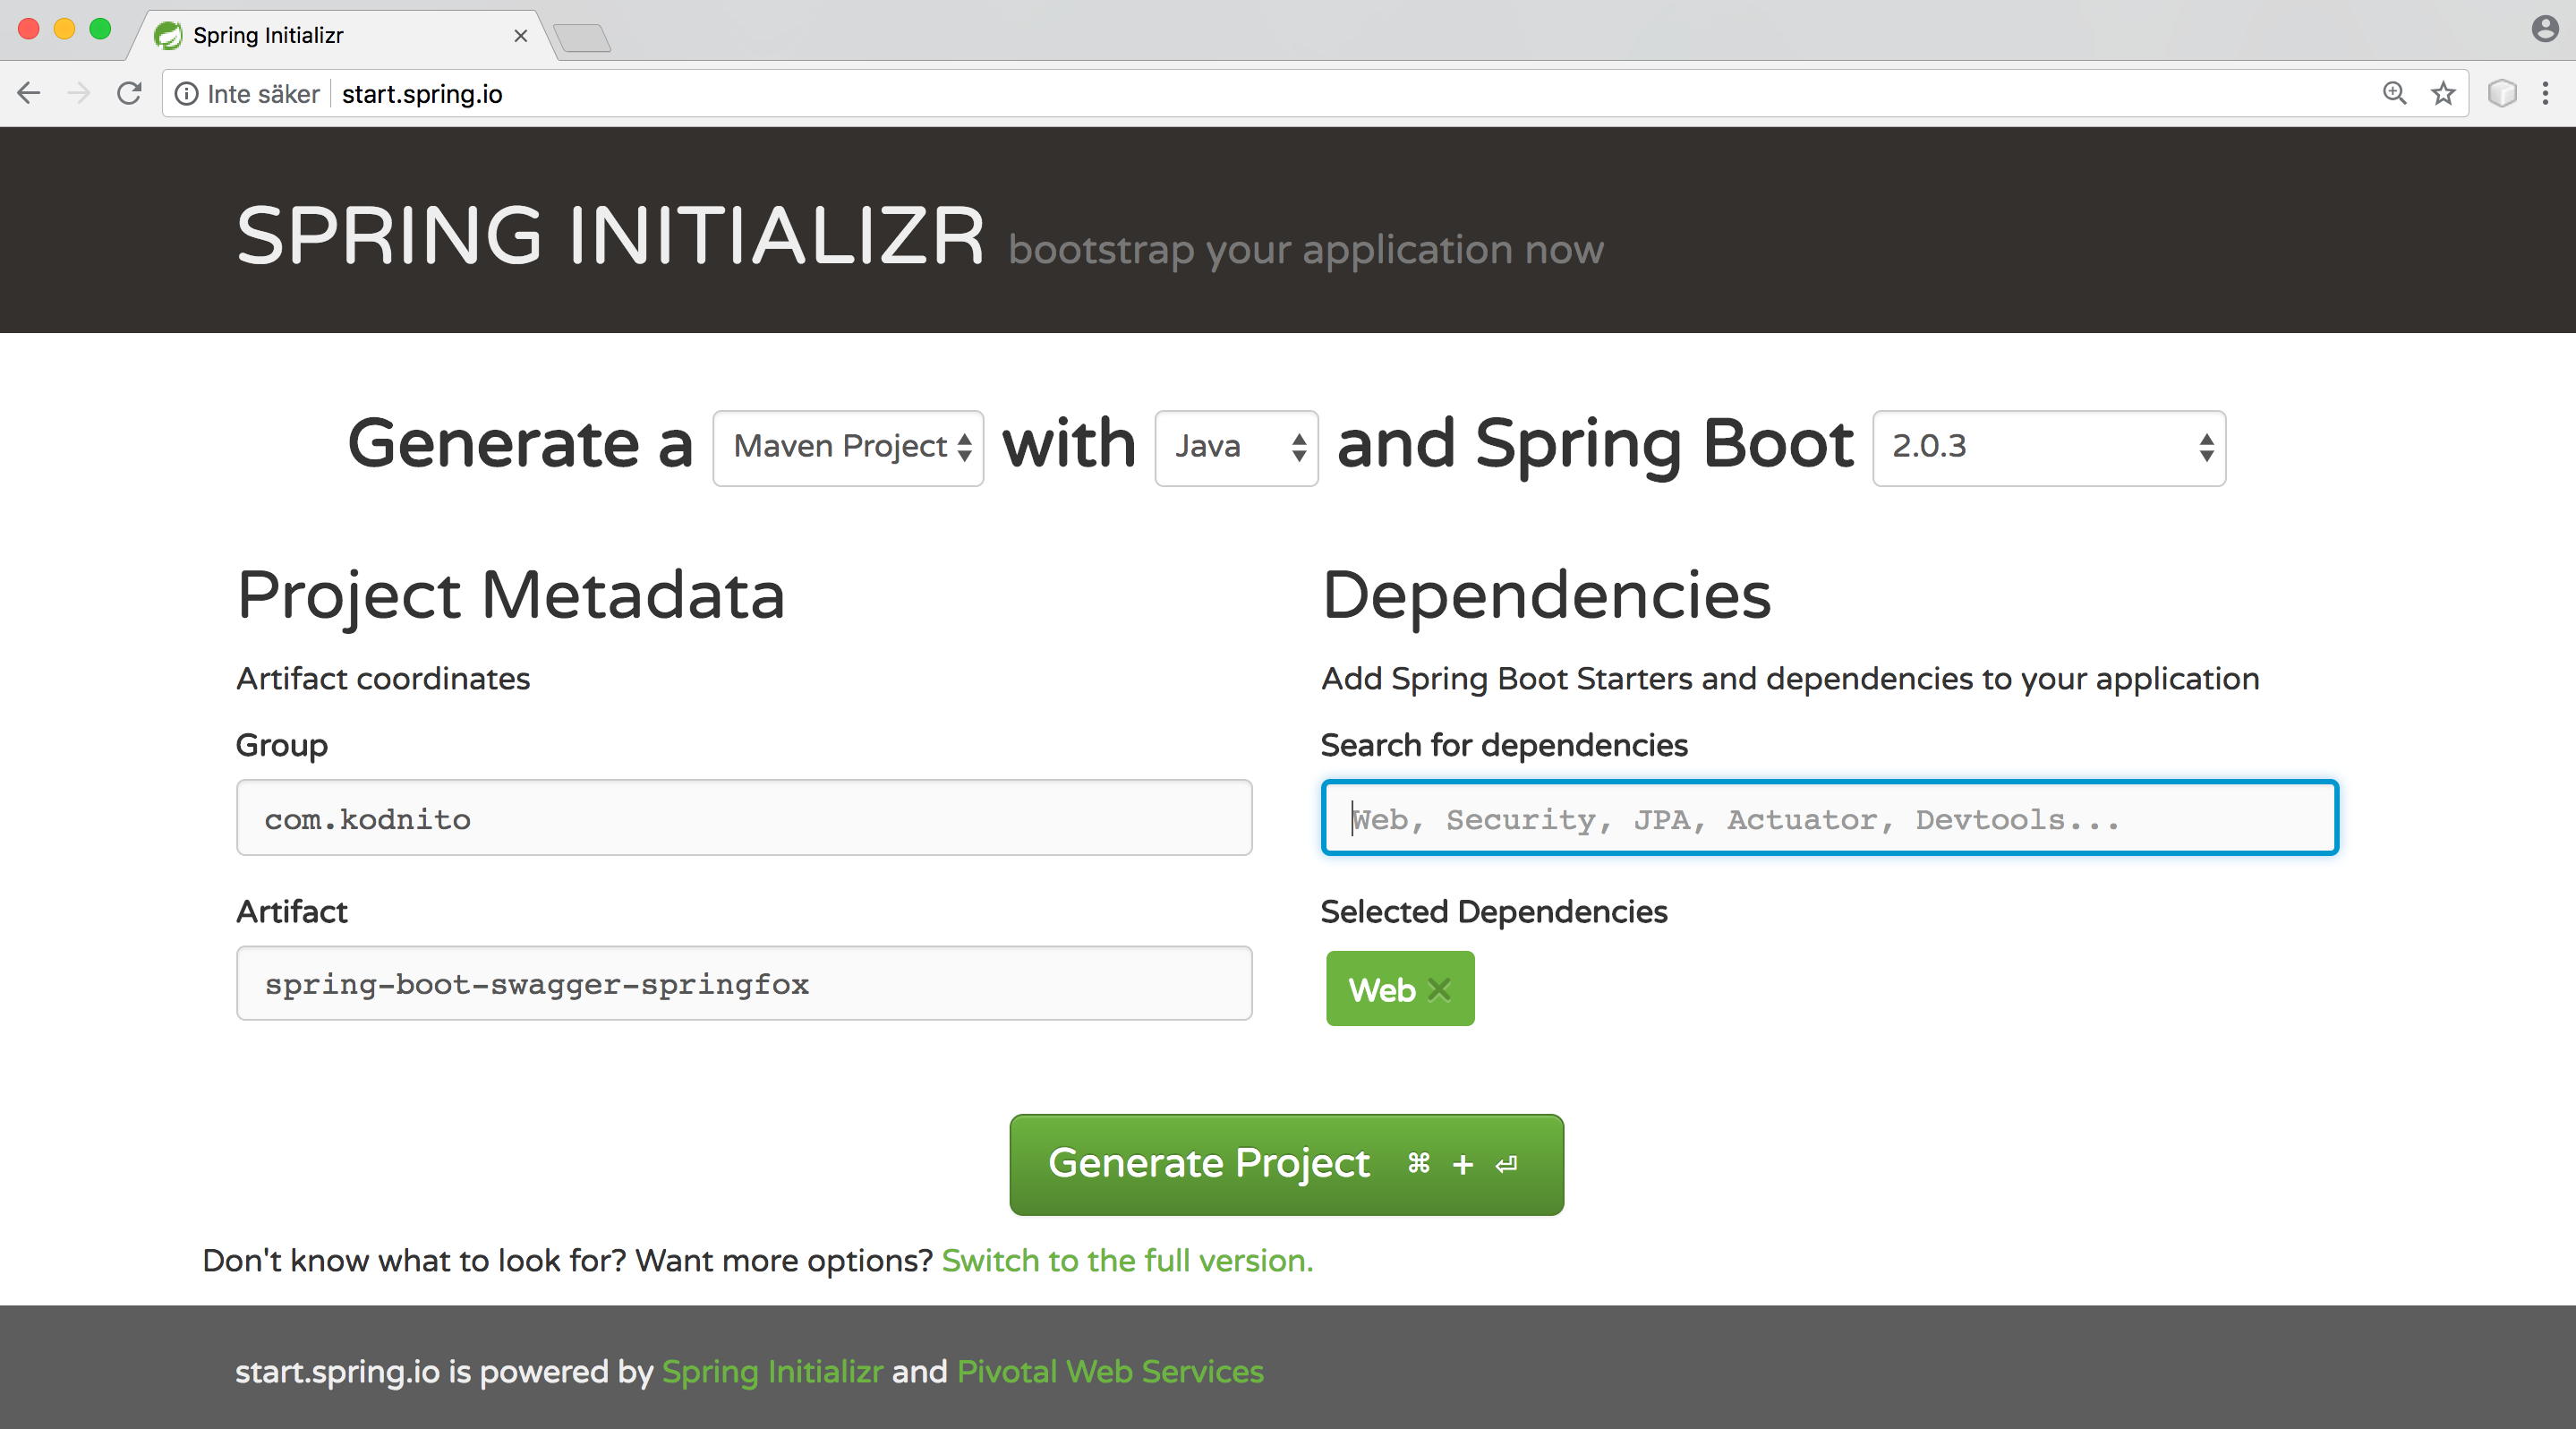Open the Maven Project dropdown

[x=847, y=447]
